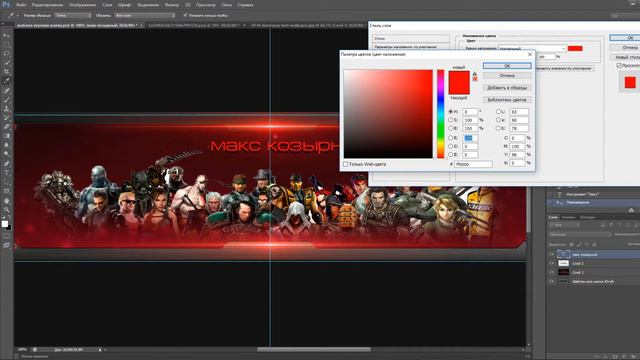Toggle visibility of the selected text layer
The image size is (640, 360).
click(551, 254)
